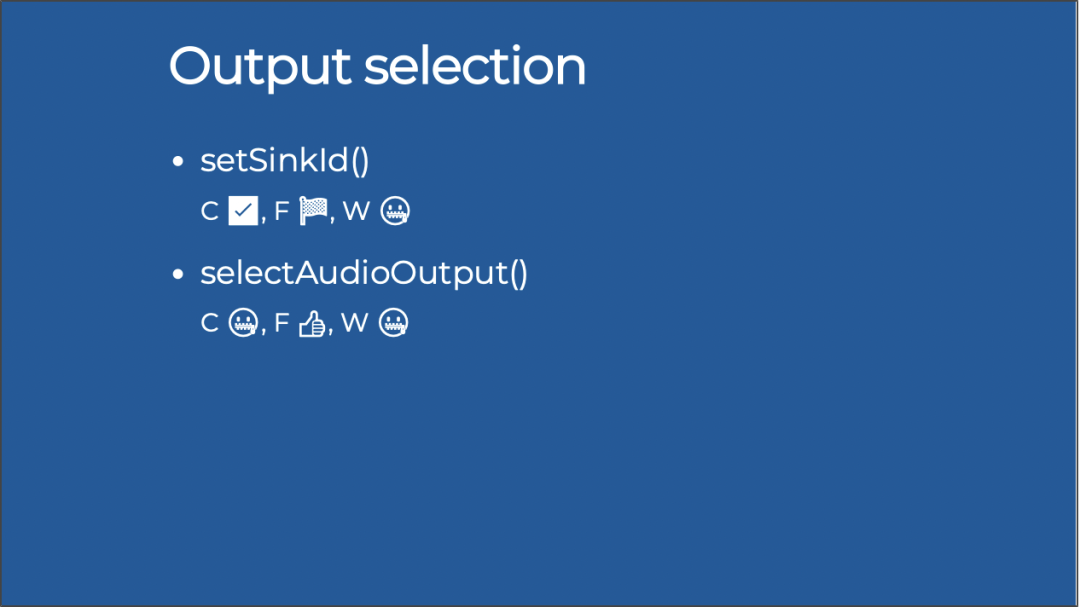Screen dimensions: 1080x607
Task: Click zipper-mouth face after W under selectAudioOutput
Action: 393,323
